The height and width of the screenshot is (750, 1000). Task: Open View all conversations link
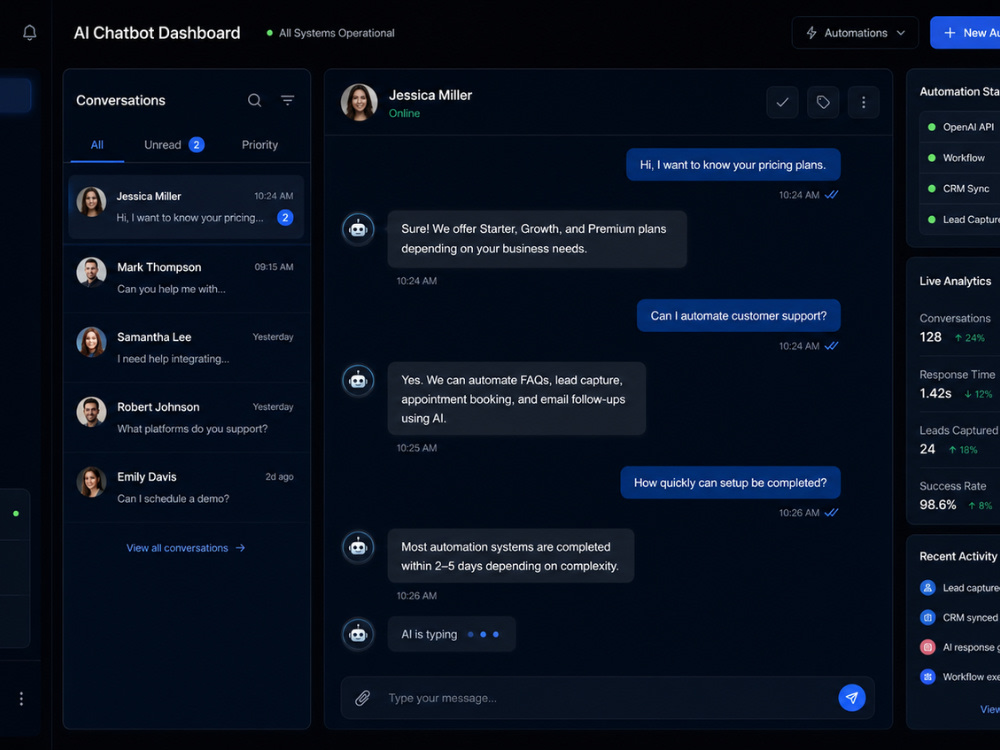(185, 548)
